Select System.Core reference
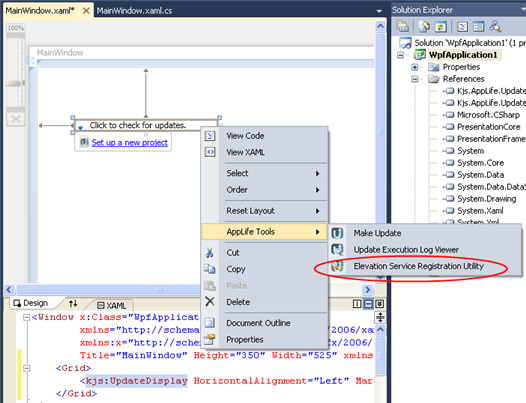The image size is (526, 403). point(481,163)
